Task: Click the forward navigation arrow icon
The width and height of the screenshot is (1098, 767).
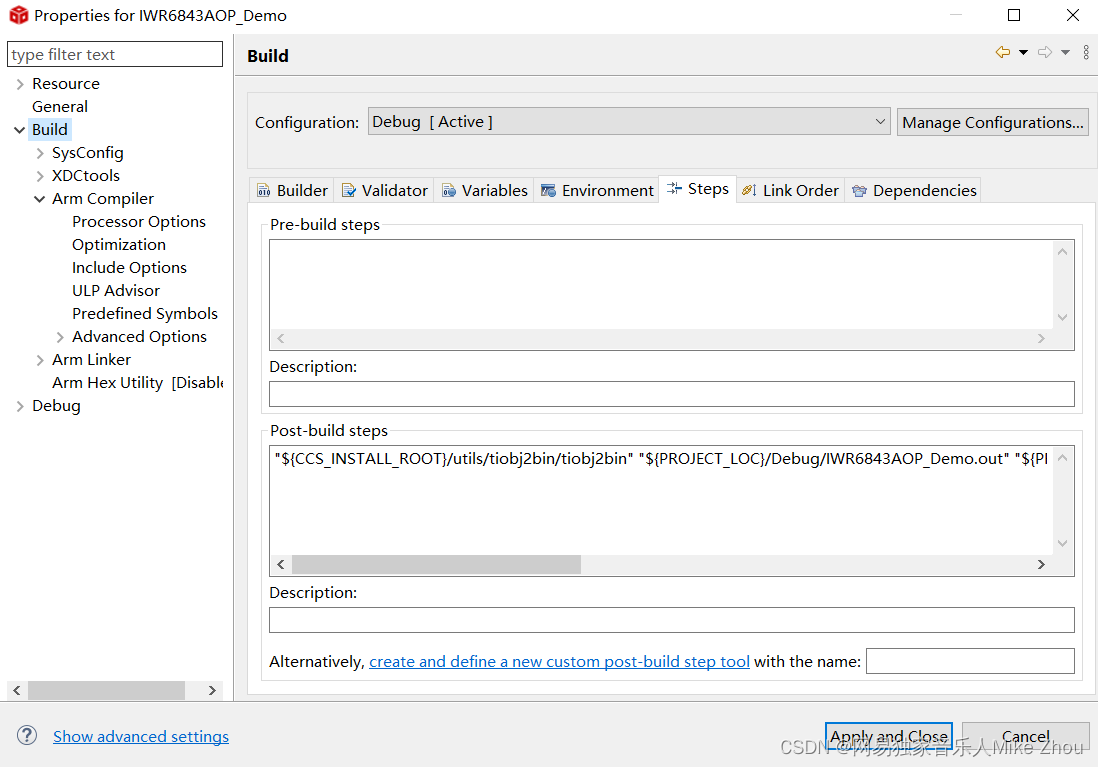Action: [1045, 53]
